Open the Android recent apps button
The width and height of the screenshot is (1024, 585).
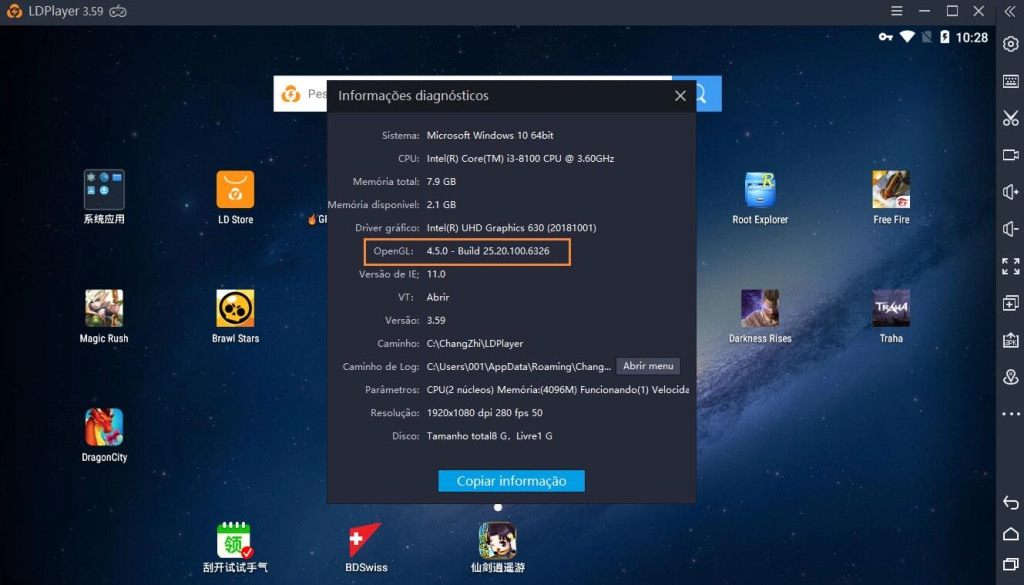point(1010,564)
